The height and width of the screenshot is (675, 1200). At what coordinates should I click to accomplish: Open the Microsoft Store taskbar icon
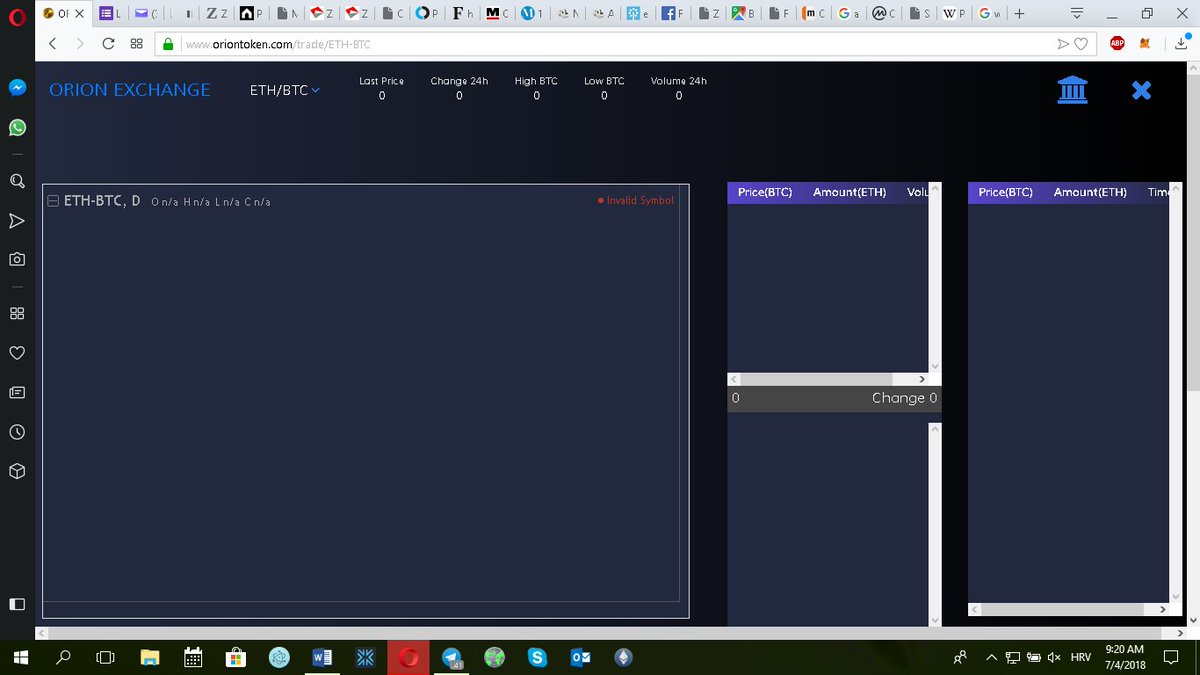point(237,657)
